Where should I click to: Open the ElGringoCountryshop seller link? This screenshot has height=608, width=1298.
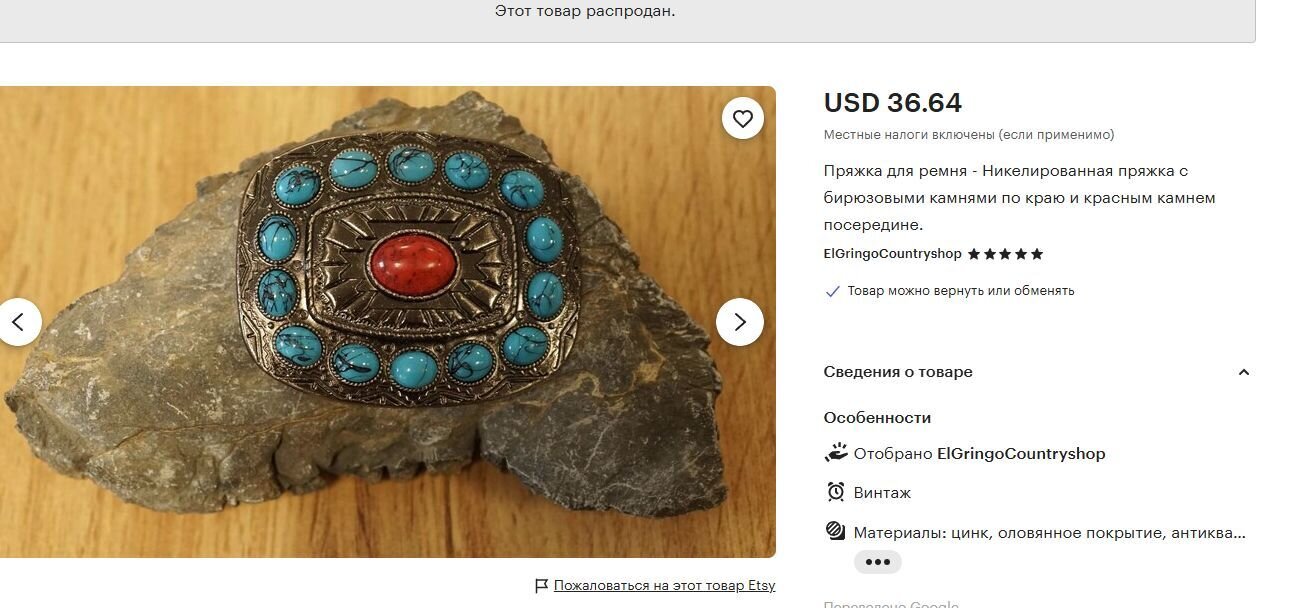point(892,254)
